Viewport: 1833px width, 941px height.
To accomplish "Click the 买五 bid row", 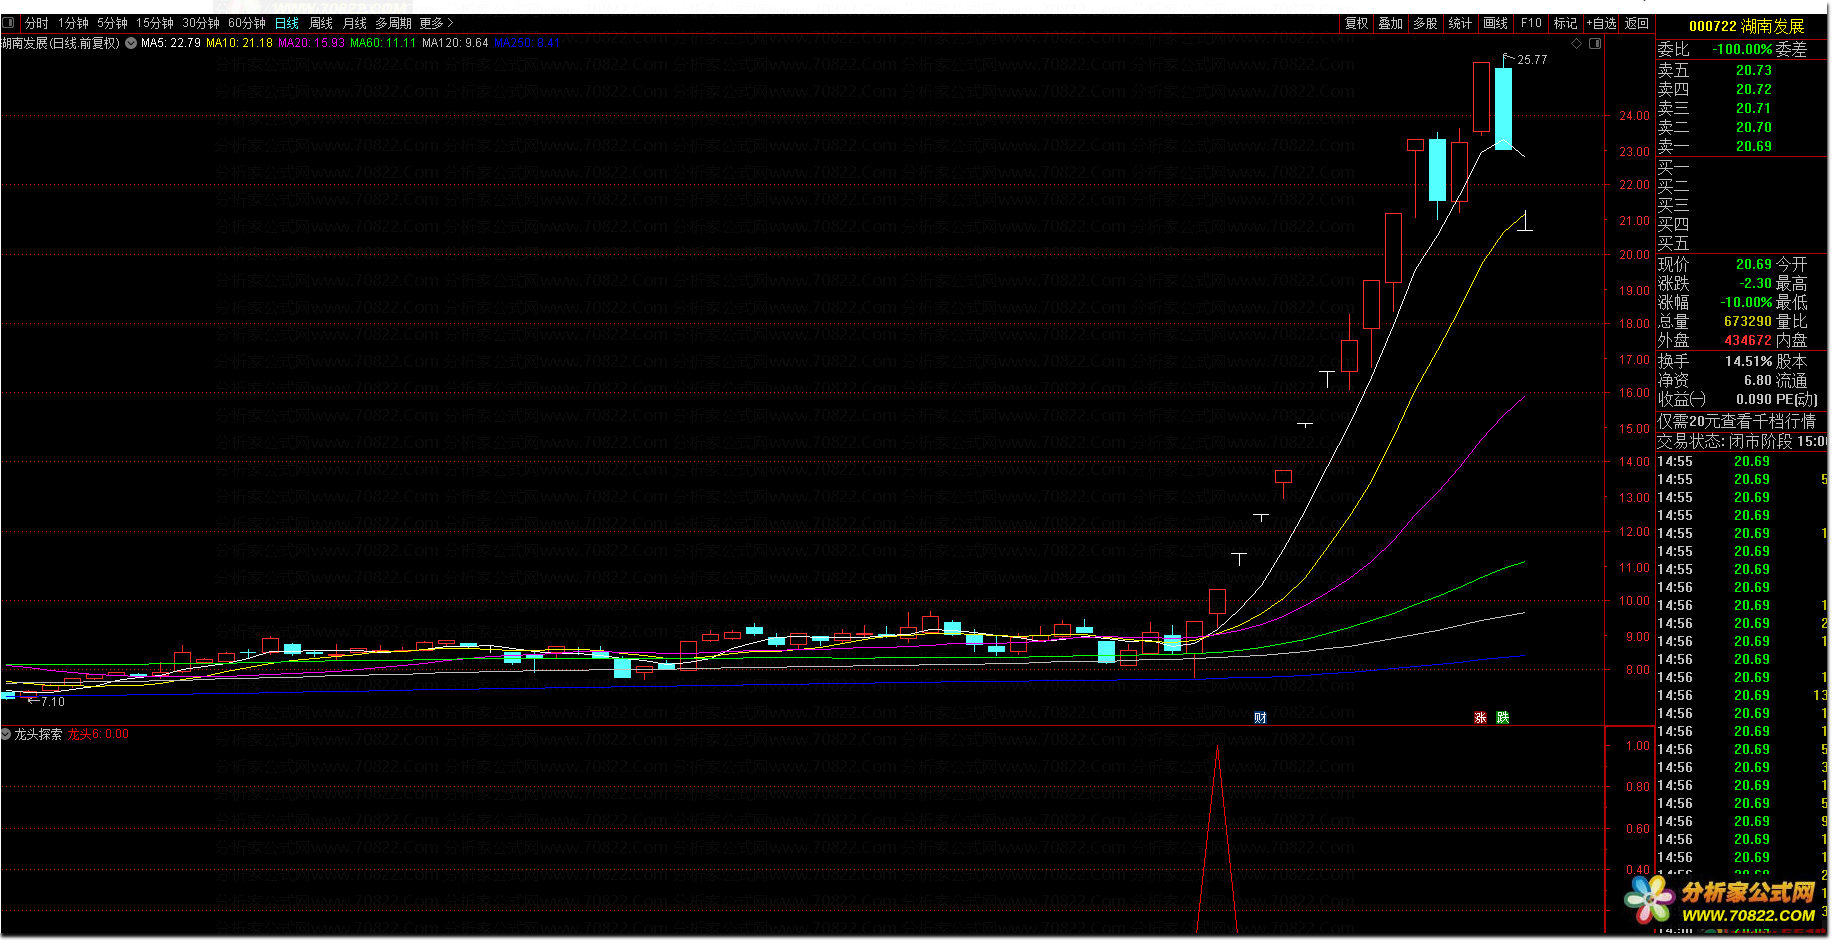I will point(1742,243).
